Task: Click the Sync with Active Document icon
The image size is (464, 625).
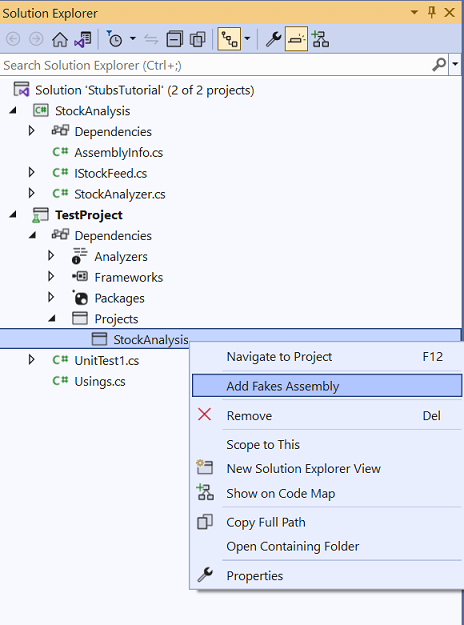Action: tap(151, 39)
